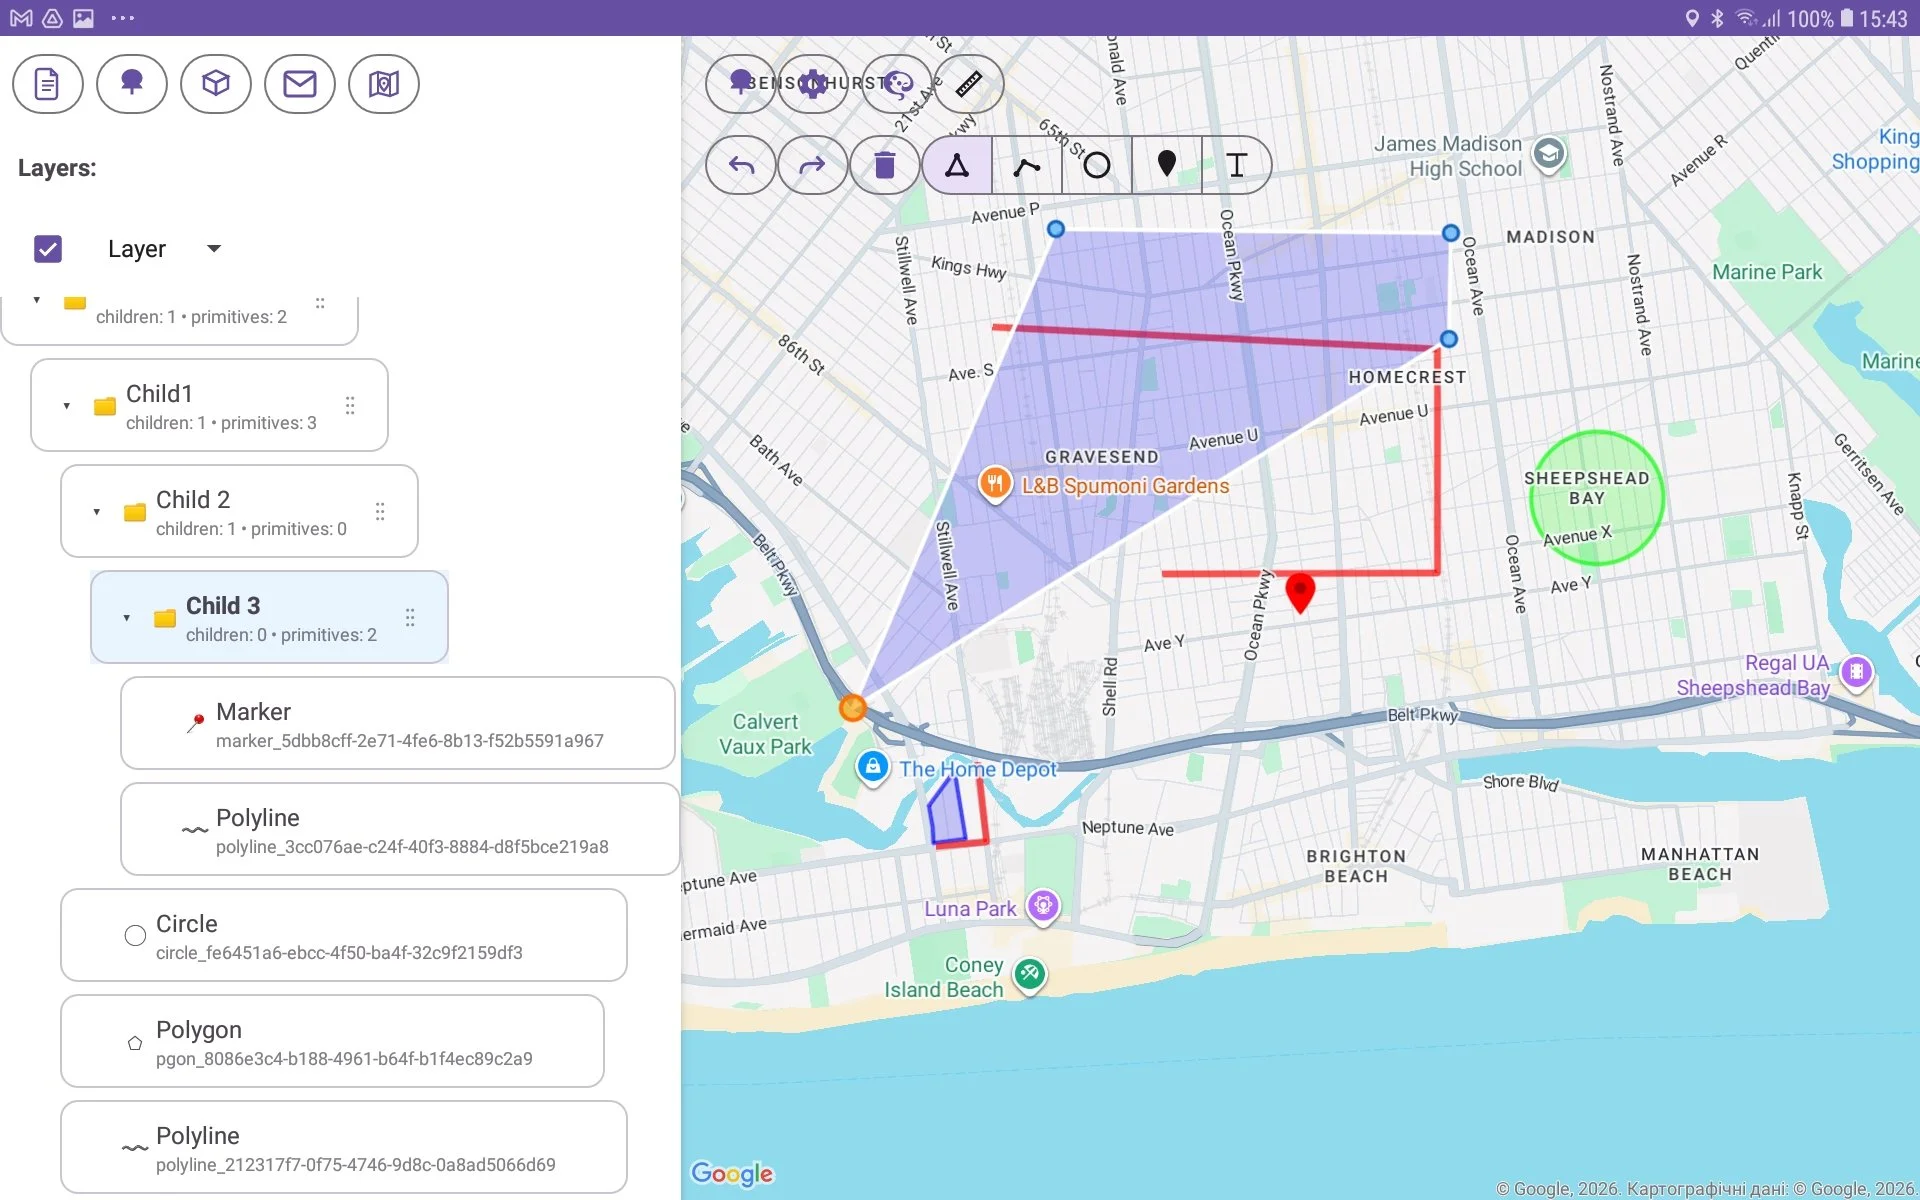This screenshot has width=1920, height=1200.
Task: Click the Child 2 folder icon
Action: (x=135, y=512)
